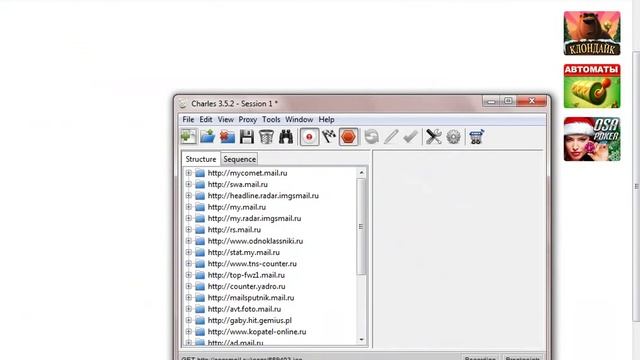This screenshot has width=640, height=360.
Task: Minimize the Charles window
Action: [491, 101]
